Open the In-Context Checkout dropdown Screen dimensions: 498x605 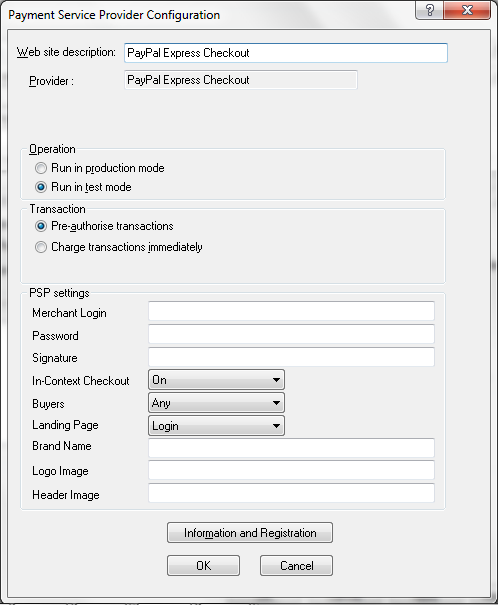(216, 380)
